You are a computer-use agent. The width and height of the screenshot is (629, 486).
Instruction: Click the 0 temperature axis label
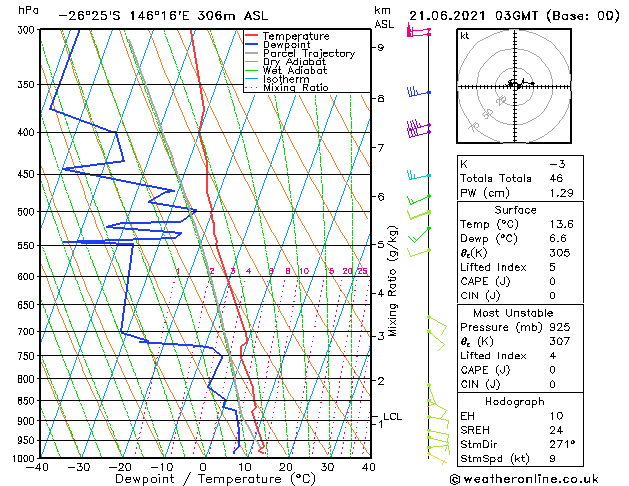click(203, 467)
